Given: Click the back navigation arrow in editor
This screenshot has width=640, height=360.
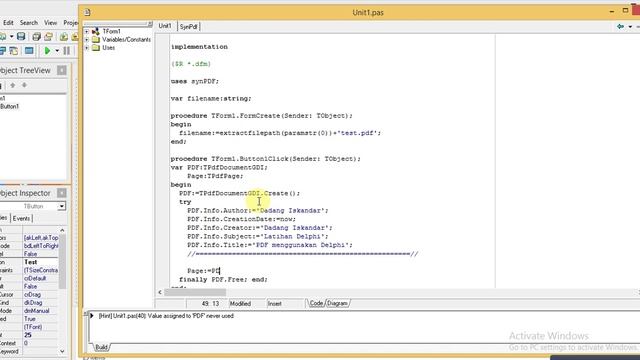Looking at the screenshot, I should click(x=621, y=26).
